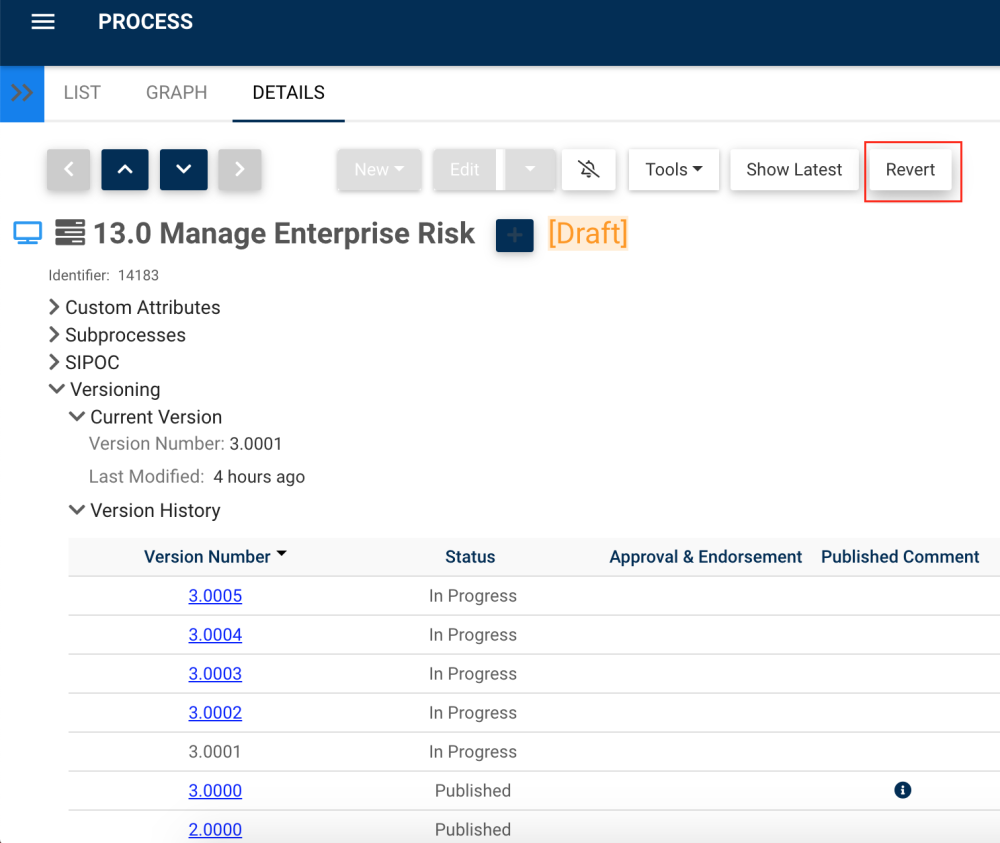The height and width of the screenshot is (843, 1000).
Task: Switch to the LIST tab
Action: pyautogui.click(x=82, y=93)
